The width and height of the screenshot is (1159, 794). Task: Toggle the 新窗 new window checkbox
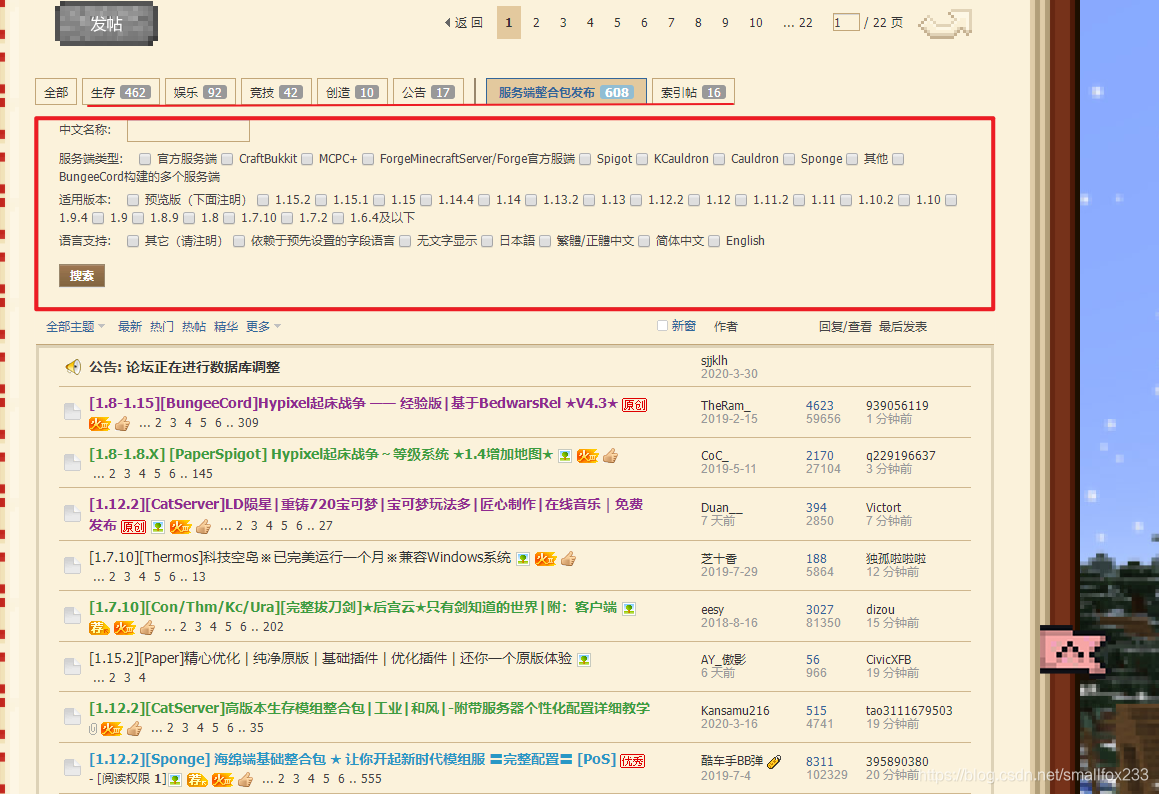point(662,325)
